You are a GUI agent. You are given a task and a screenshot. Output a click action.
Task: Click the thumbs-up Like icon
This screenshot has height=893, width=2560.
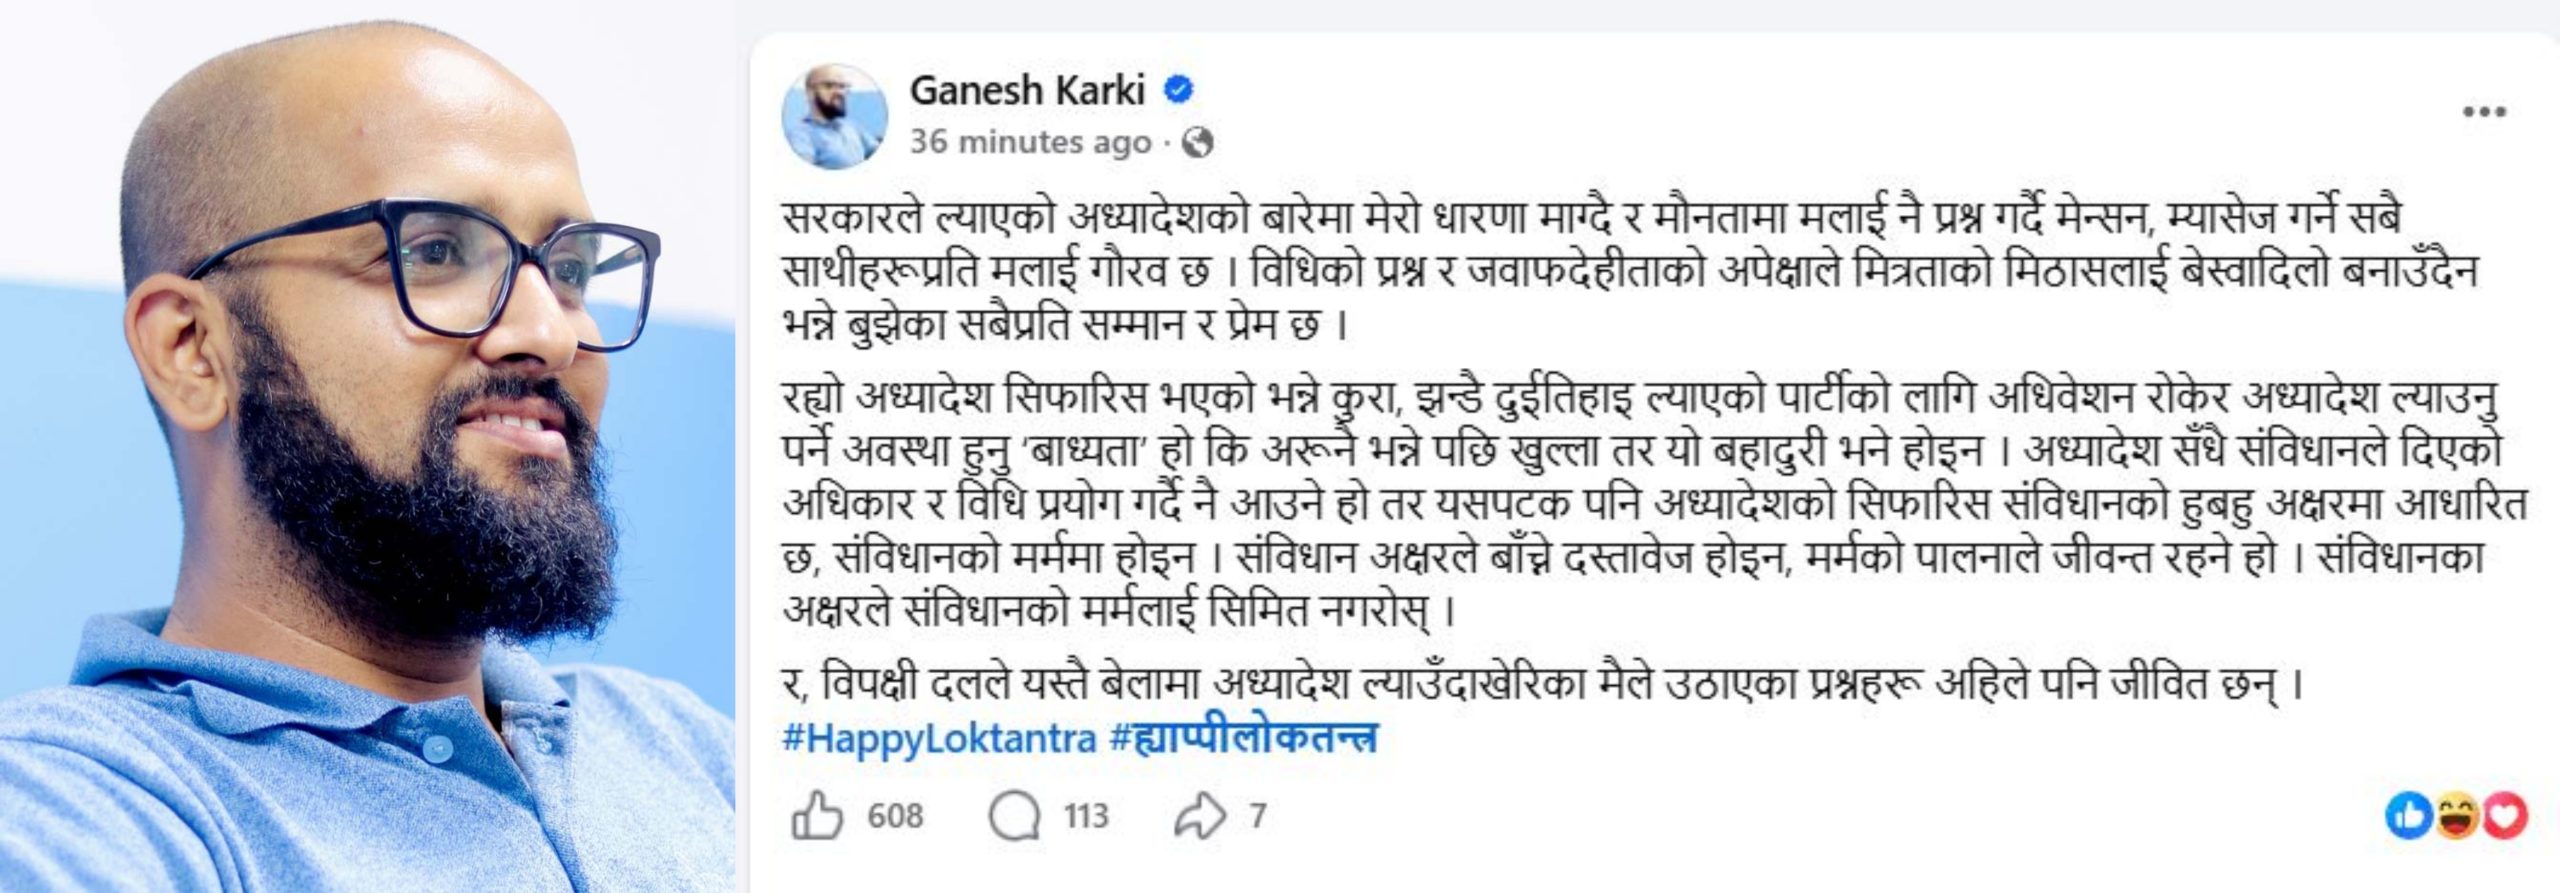[x=817, y=815]
